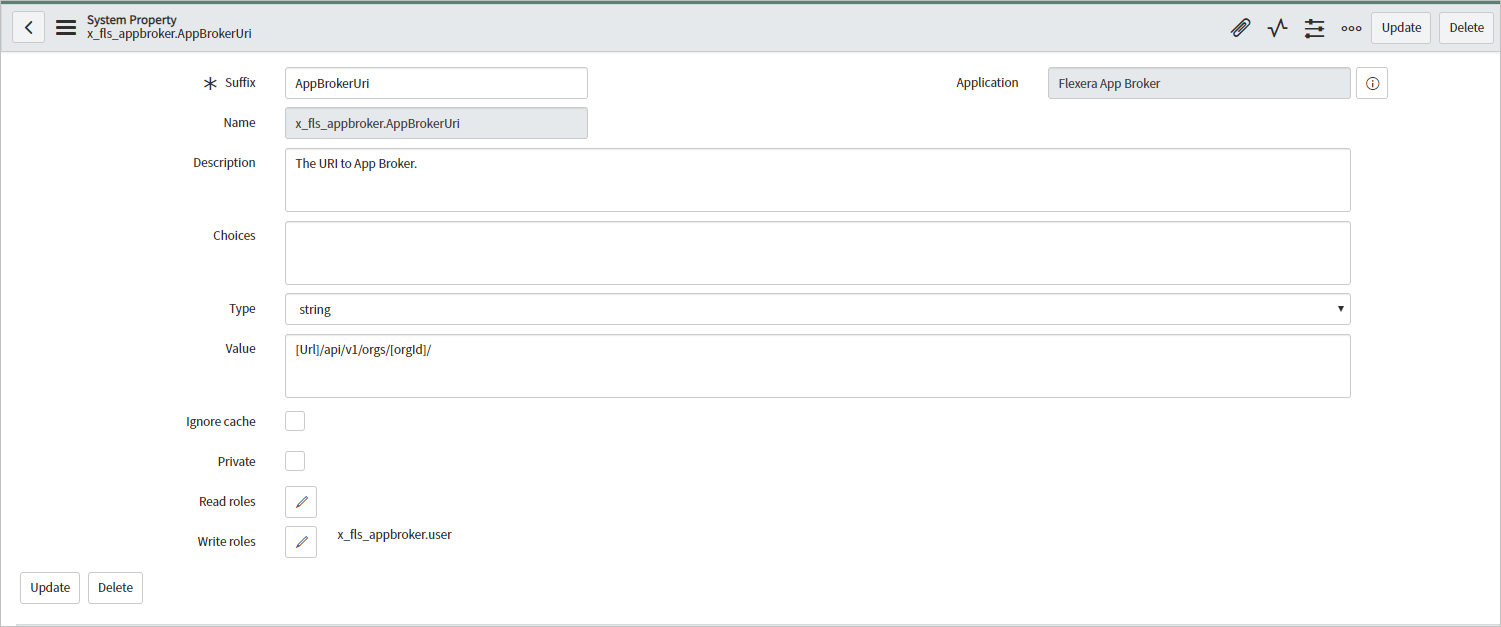1501x627 pixels.
Task: Click the Suffix field label
Action: [240, 83]
